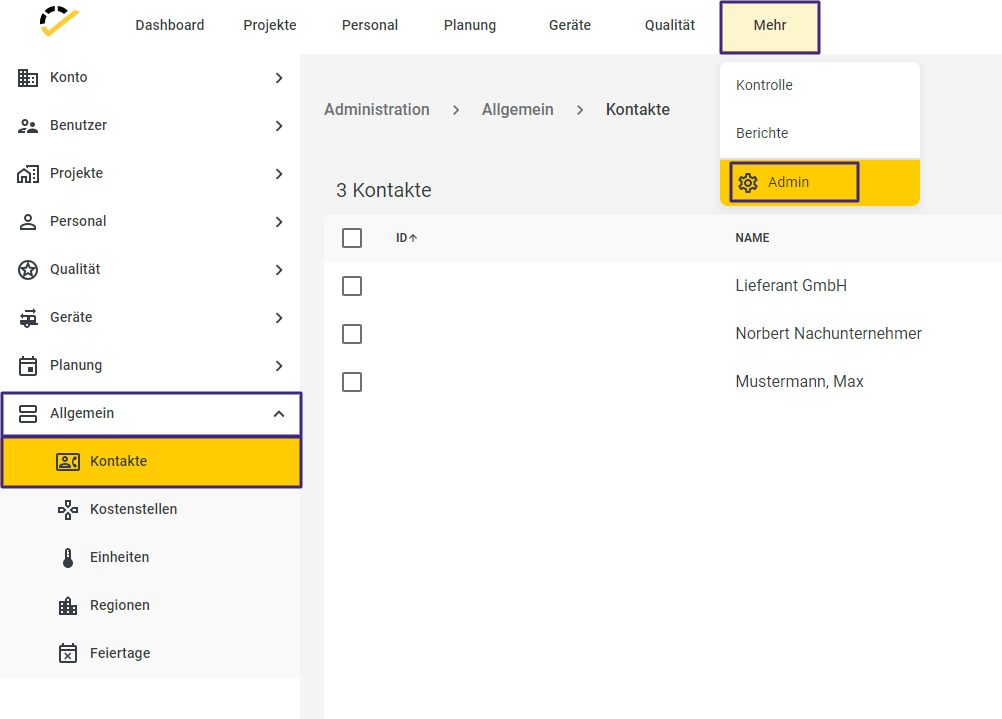Check the Mustermann, Max row checkbox
The width and height of the screenshot is (1002, 719).
pyautogui.click(x=351, y=382)
